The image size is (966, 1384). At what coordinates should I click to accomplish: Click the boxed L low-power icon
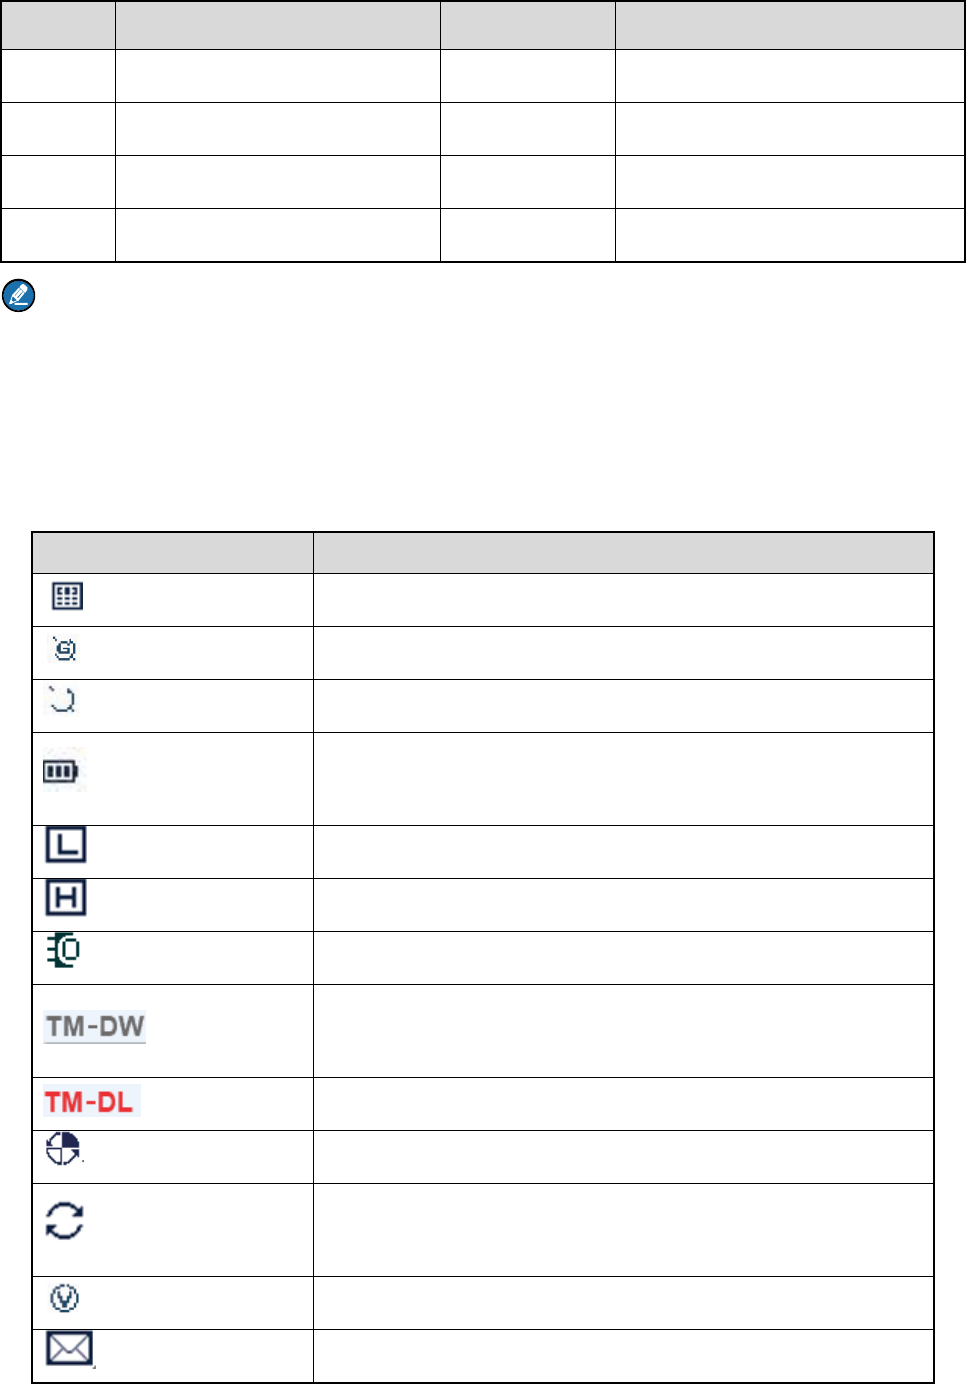66,845
